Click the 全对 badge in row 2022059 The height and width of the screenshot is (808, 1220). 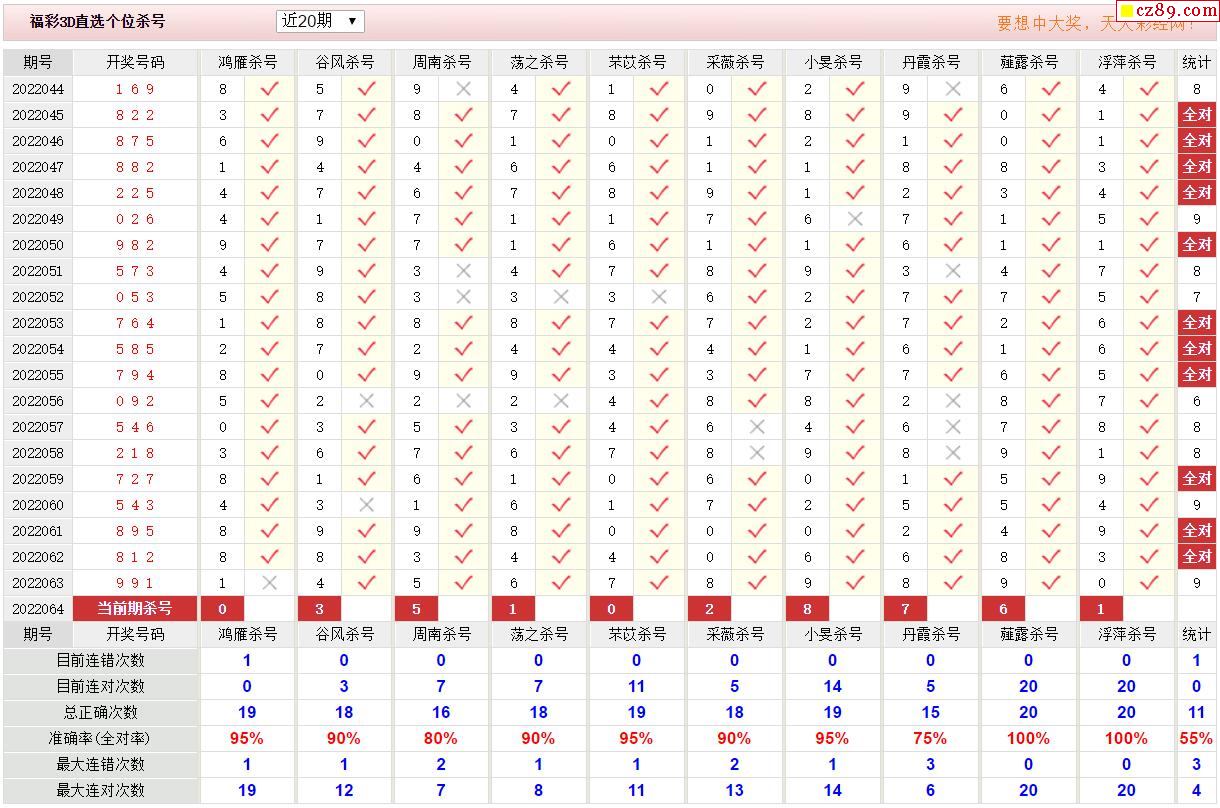(1197, 479)
